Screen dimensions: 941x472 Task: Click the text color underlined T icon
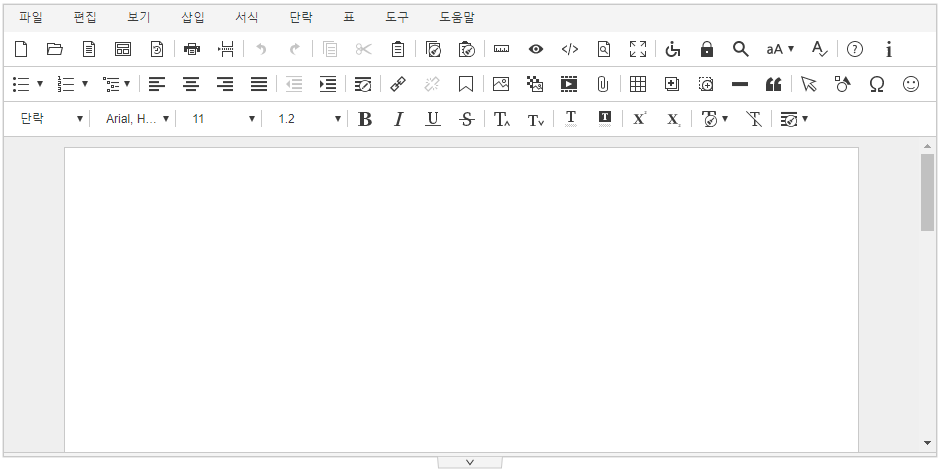click(571, 119)
